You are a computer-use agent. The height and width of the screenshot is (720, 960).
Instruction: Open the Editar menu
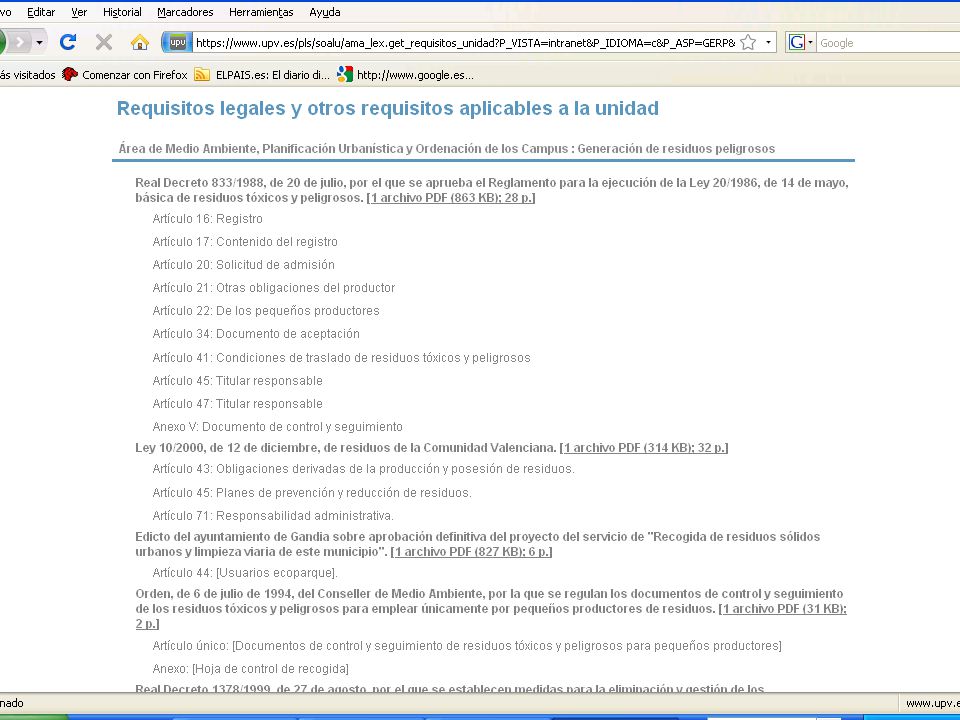[x=41, y=12]
